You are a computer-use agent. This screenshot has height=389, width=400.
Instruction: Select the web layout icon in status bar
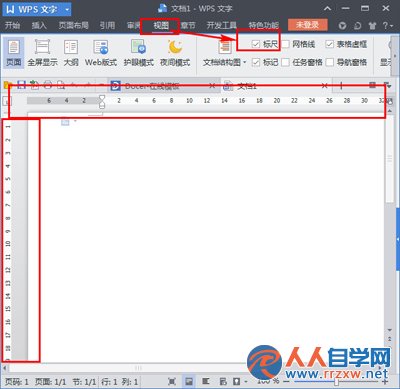(223, 381)
